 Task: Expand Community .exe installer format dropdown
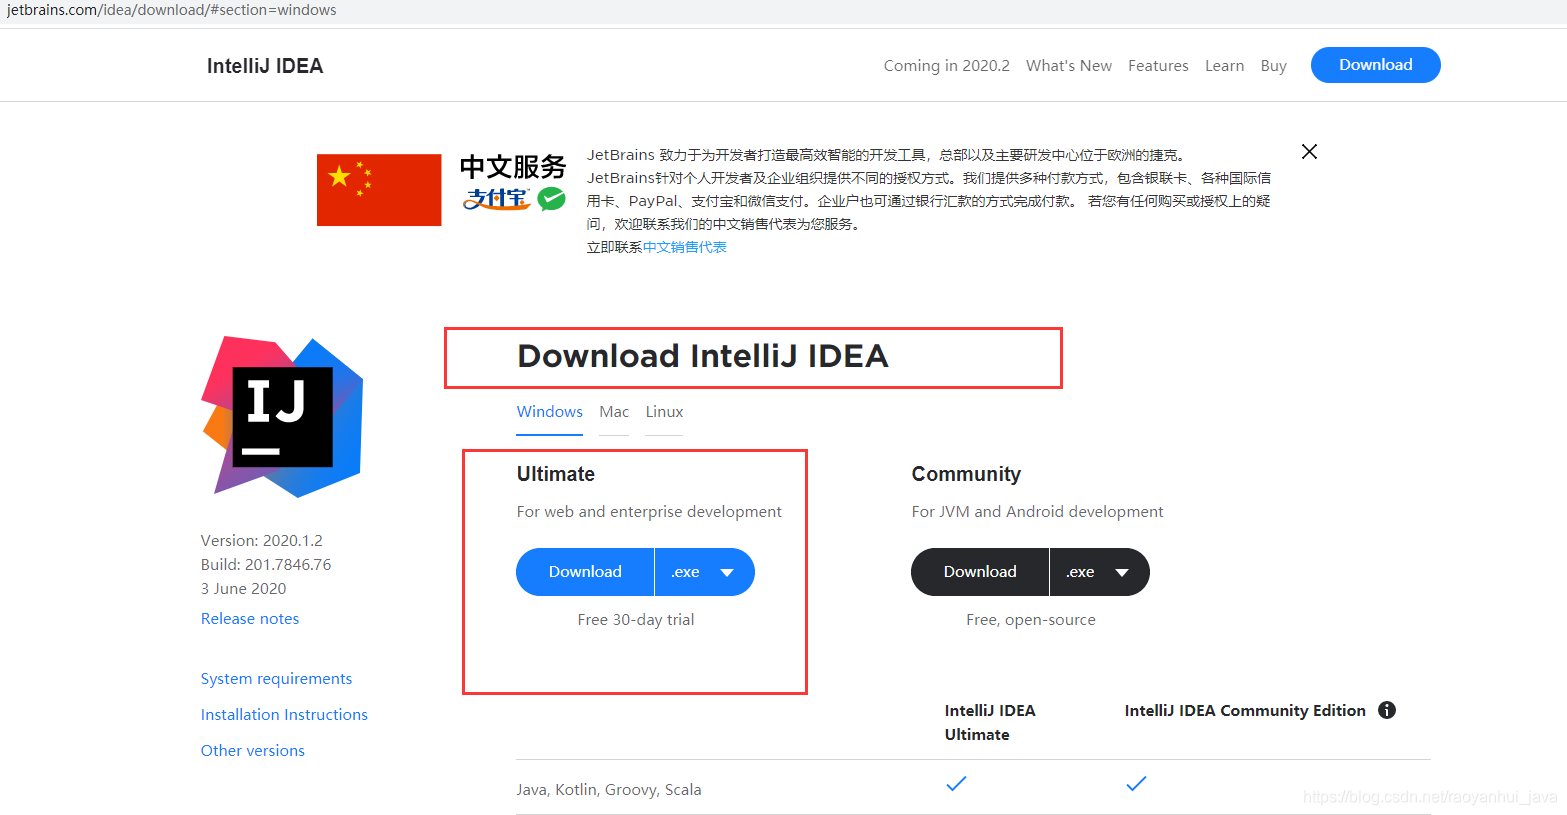click(x=1099, y=572)
